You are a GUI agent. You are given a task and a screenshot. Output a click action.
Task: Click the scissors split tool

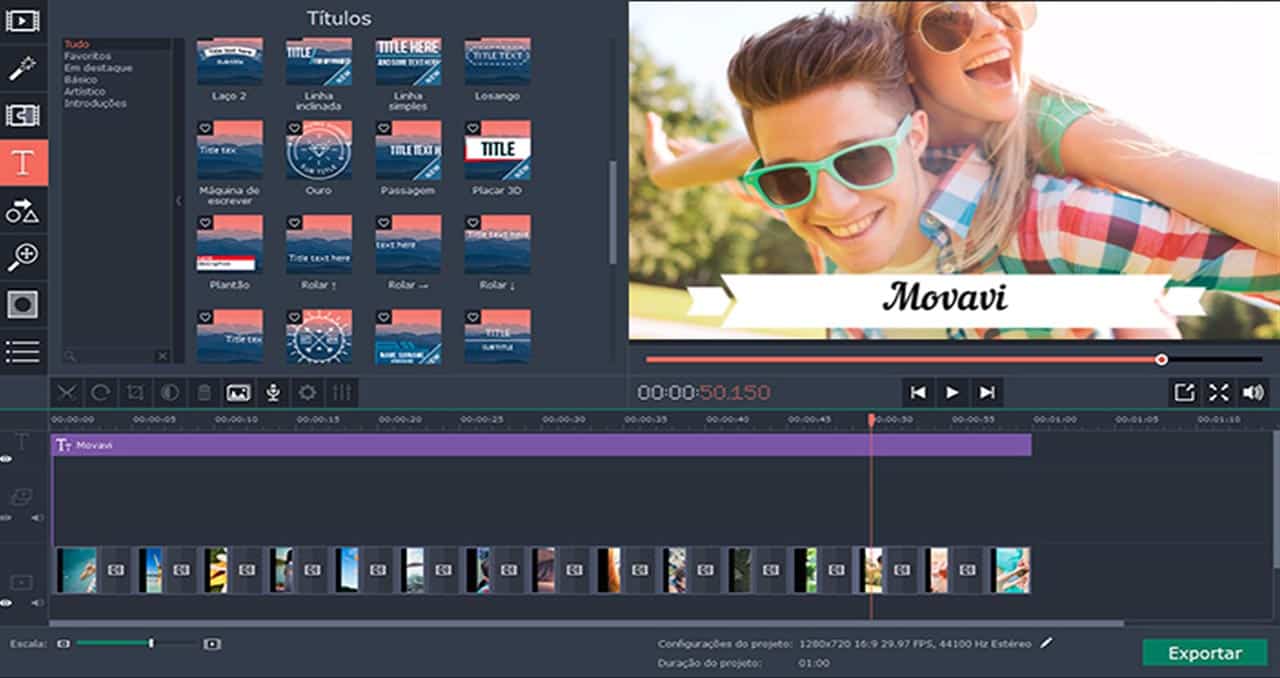click(67, 393)
